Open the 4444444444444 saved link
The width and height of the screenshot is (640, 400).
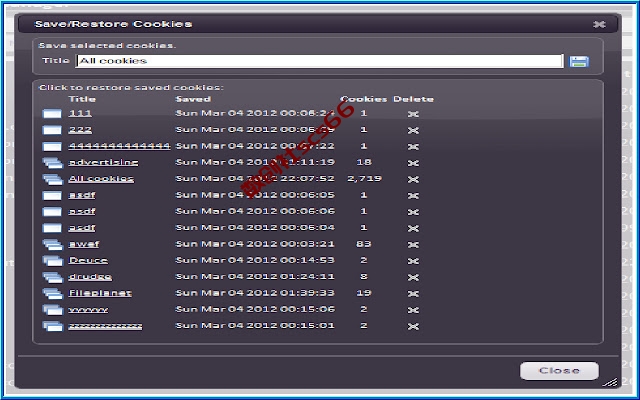119,146
